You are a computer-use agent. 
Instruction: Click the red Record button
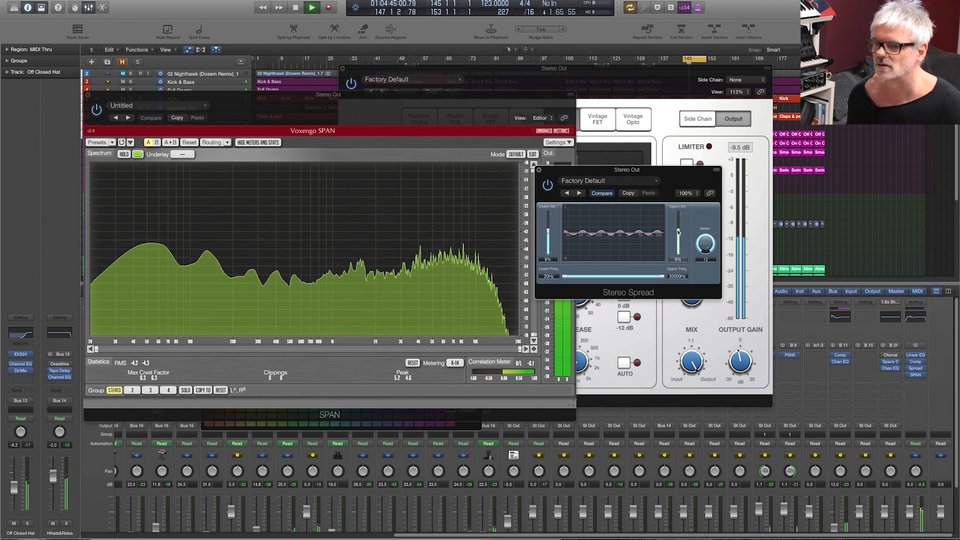point(328,7)
